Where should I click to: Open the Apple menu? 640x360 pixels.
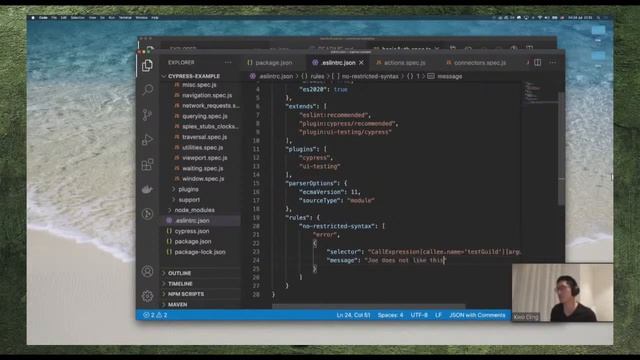click(33, 18)
